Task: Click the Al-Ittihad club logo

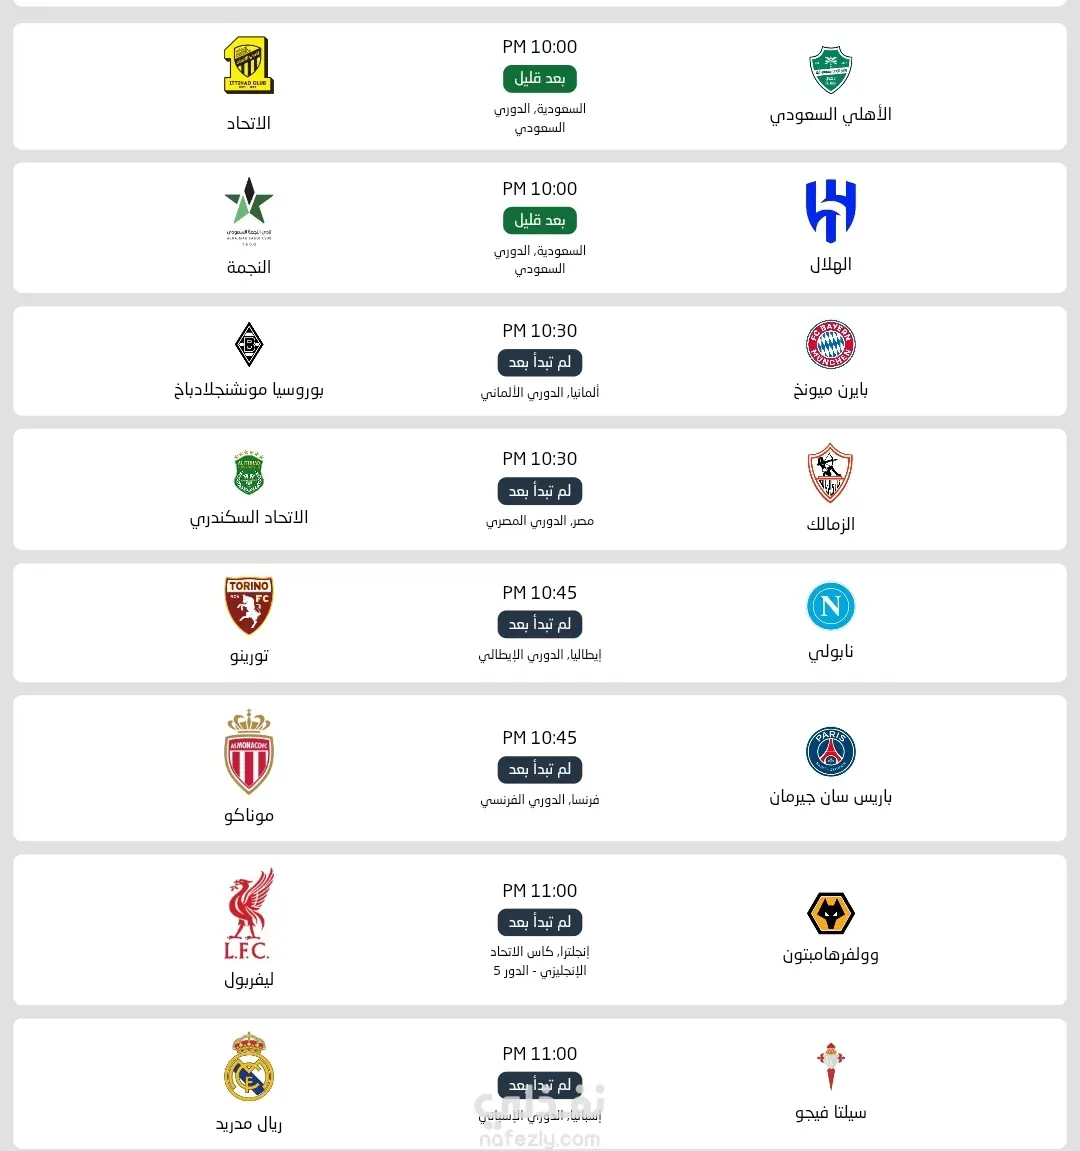Action: tap(249, 66)
